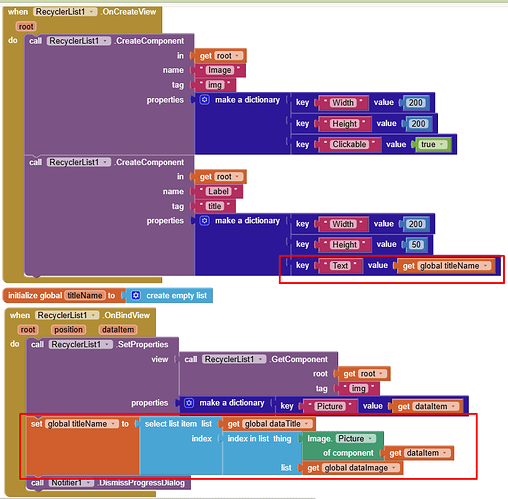Open RecyclerList1 dropdown in OnCreateView event header

(x=91, y=12)
